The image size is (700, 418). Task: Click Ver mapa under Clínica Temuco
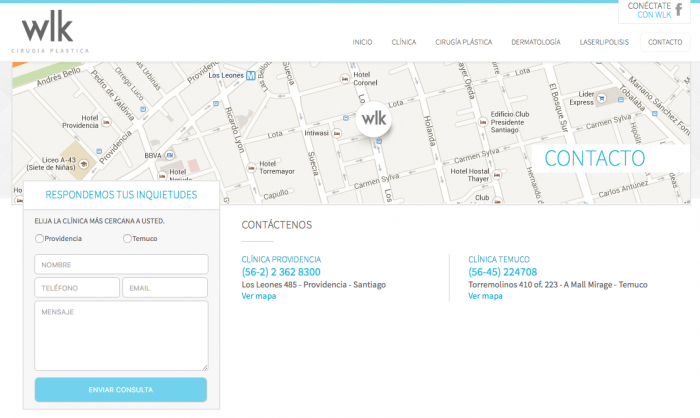(x=485, y=296)
